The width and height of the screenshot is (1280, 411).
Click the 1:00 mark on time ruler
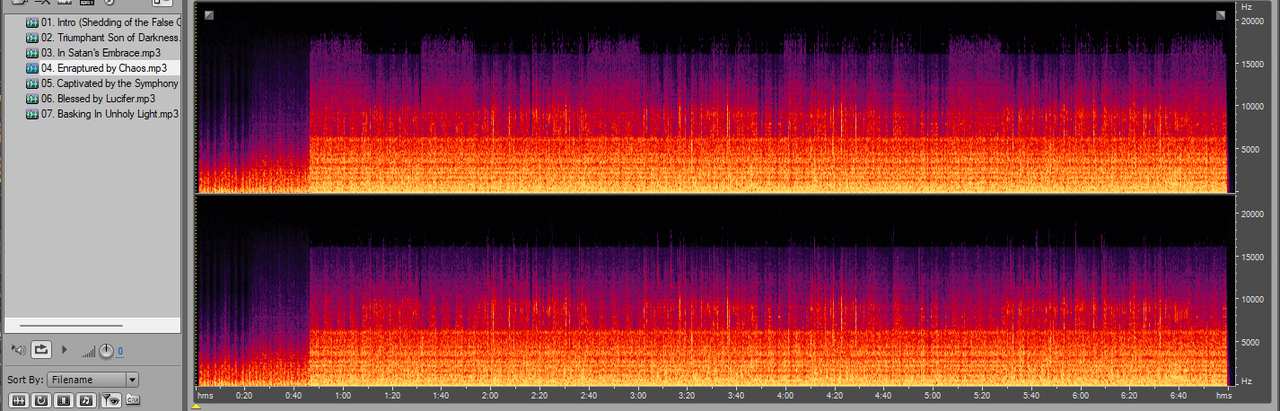click(342, 396)
